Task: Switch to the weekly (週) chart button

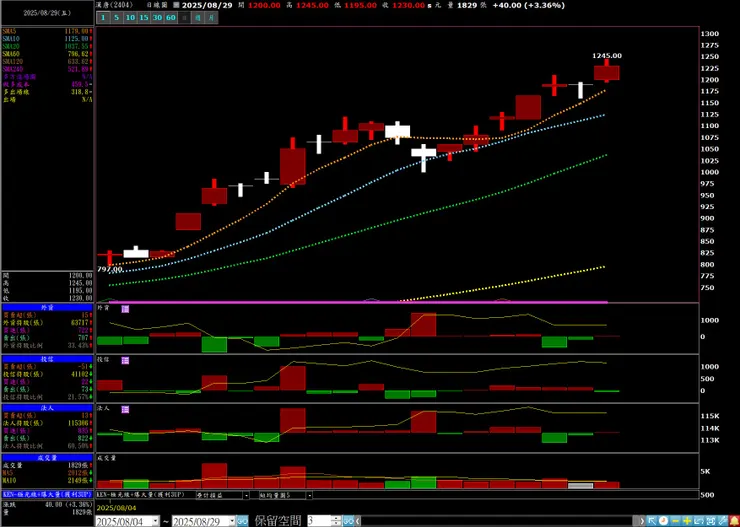Action: coord(198,18)
